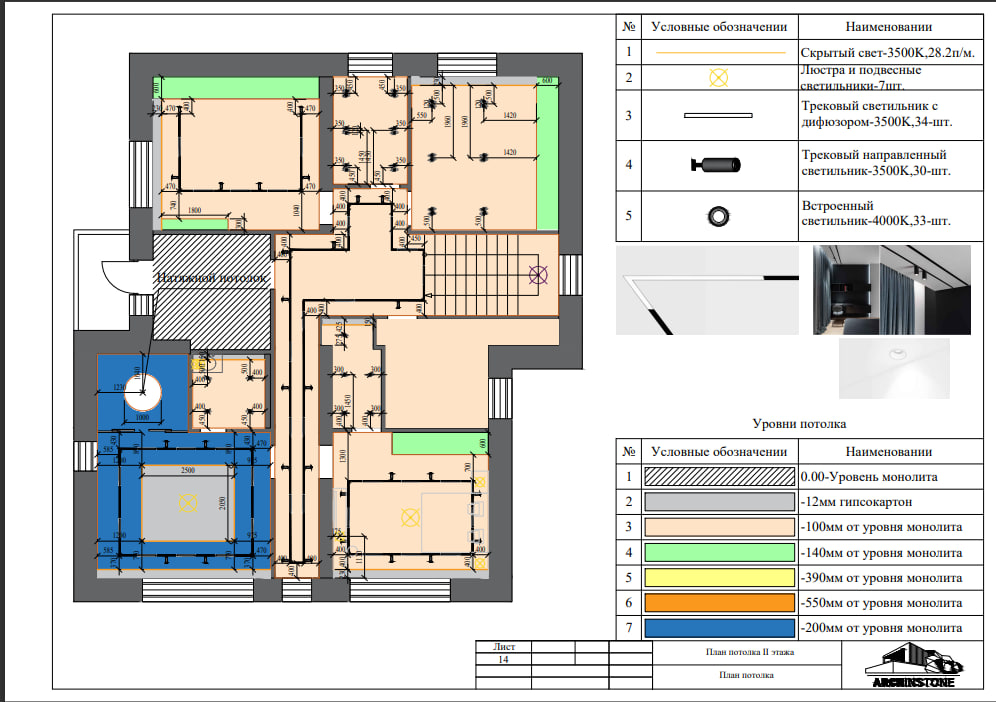This screenshot has width=996, height=702.
Task: Click the yellow chandelier marker in the gray ceiling
Action: pyautogui.click(x=188, y=503)
